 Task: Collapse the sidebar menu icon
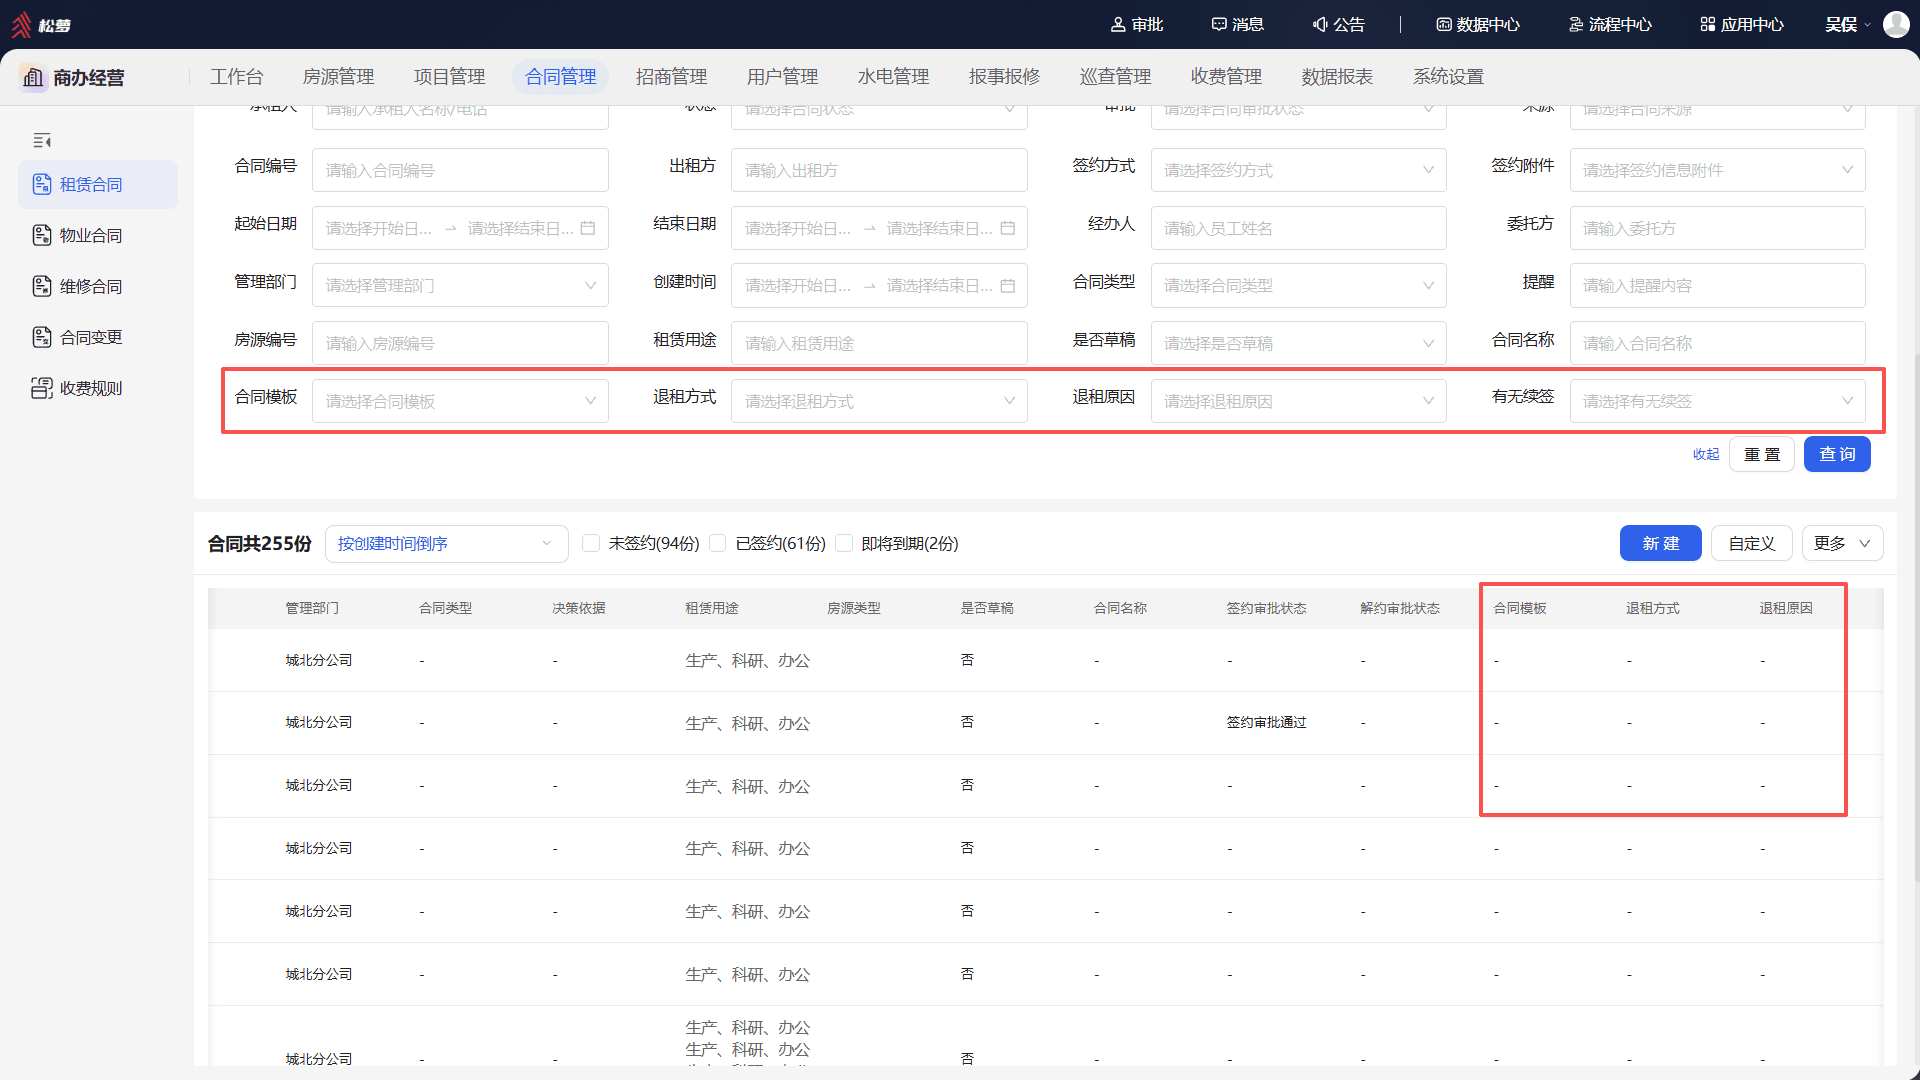42,141
